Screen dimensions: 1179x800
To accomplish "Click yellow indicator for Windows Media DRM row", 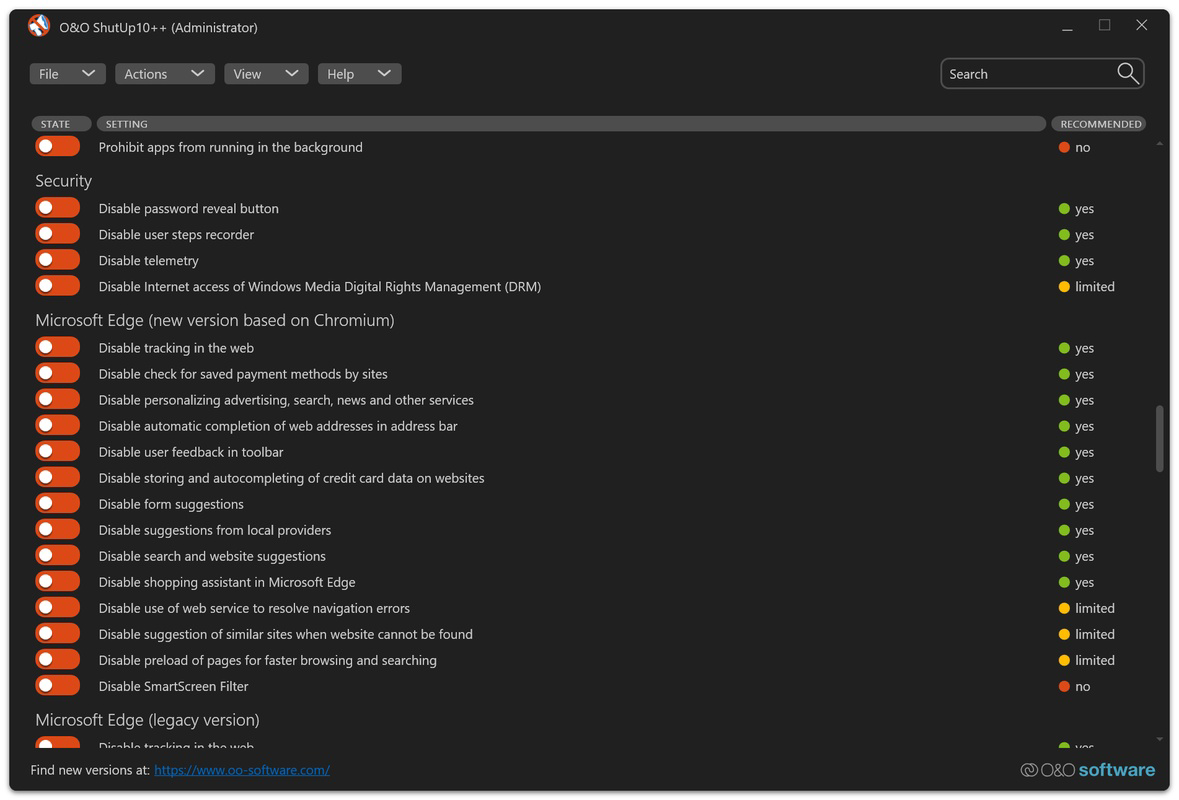I will coord(1064,286).
